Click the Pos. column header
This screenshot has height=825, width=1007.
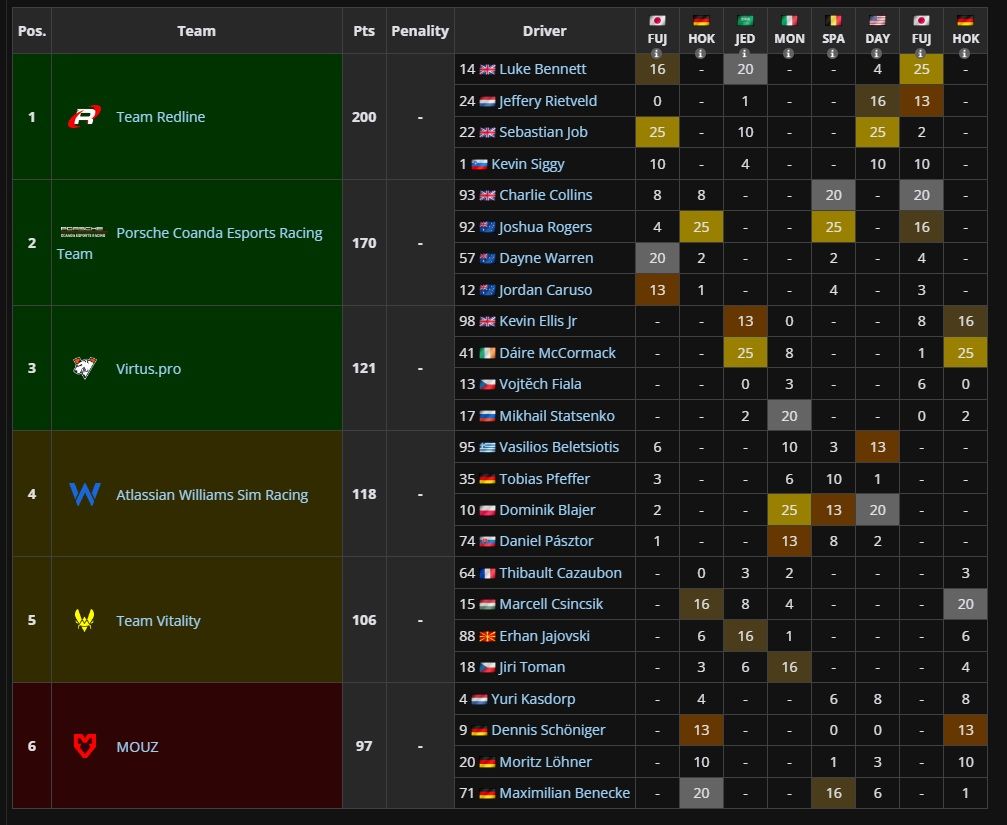(x=32, y=31)
